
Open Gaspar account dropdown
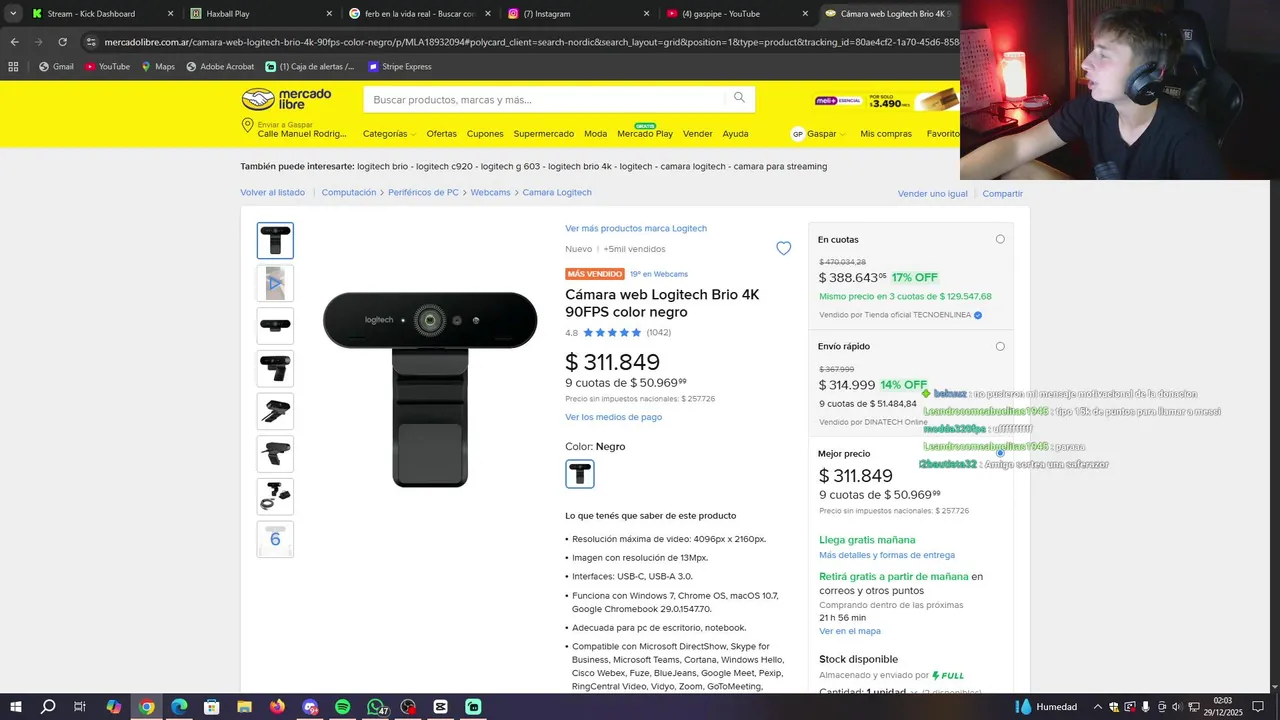coord(818,134)
